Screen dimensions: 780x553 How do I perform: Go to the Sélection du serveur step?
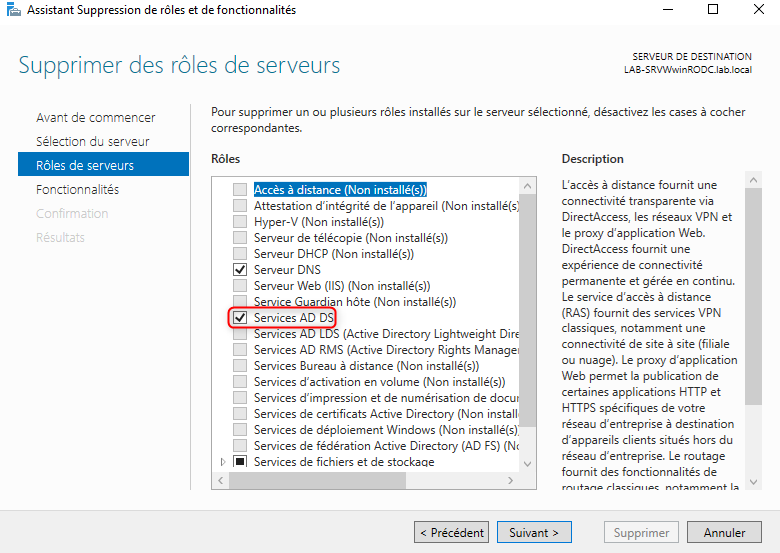point(93,141)
